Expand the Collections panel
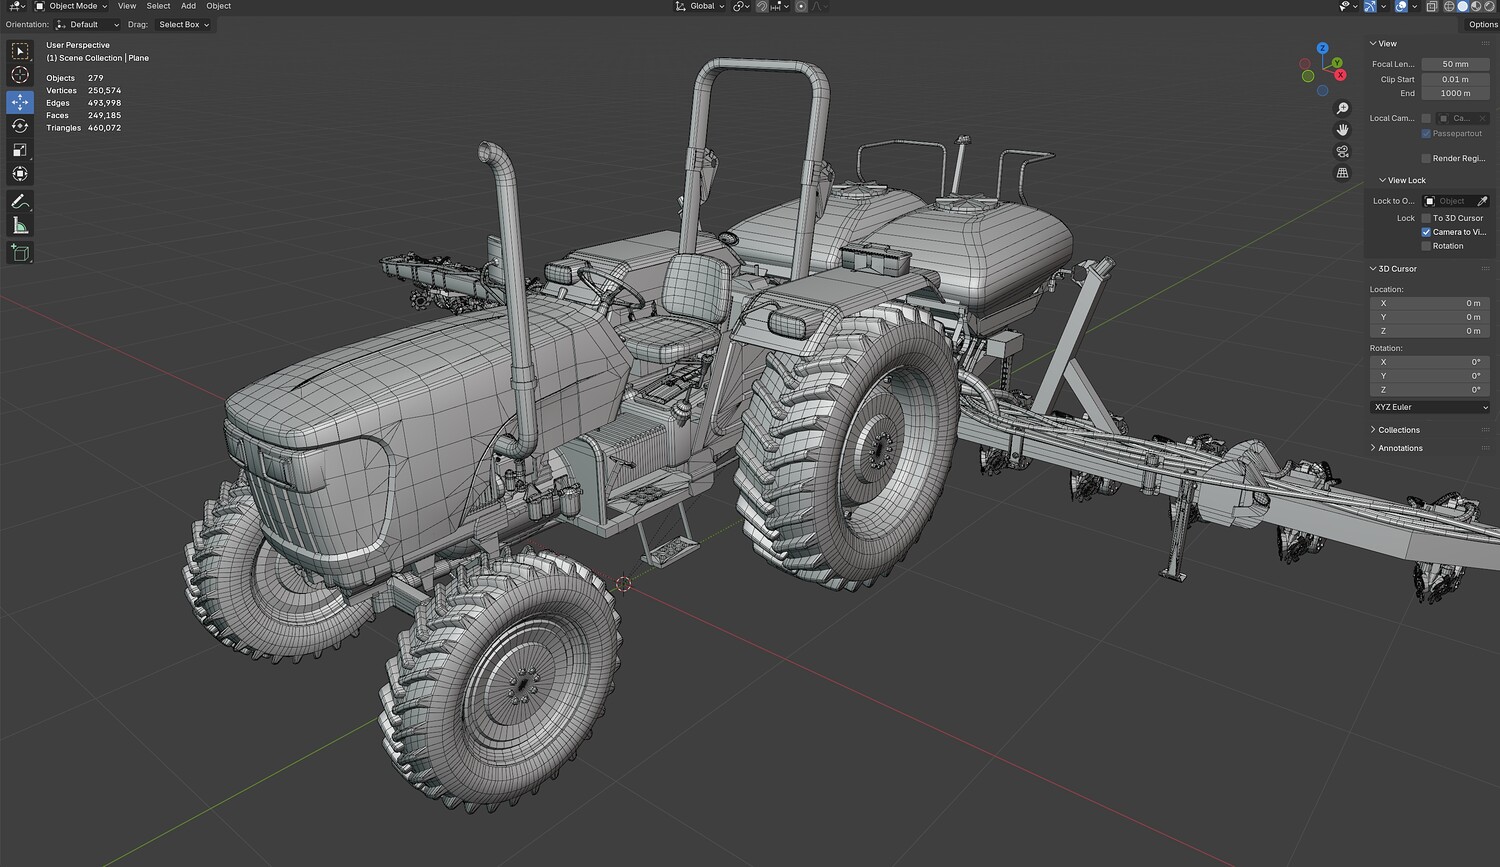The width and height of the screenshot is (1500, 867). click(x=1395, y=430)
